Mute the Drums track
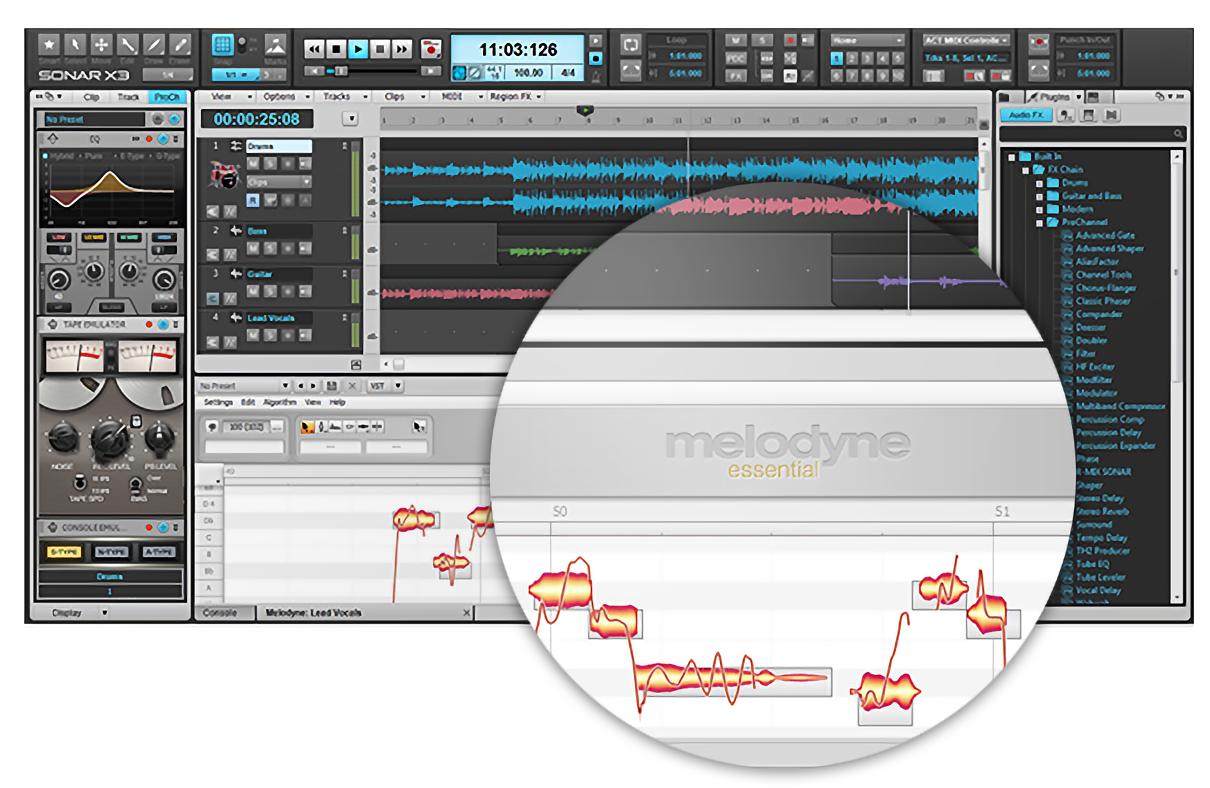 254,163
